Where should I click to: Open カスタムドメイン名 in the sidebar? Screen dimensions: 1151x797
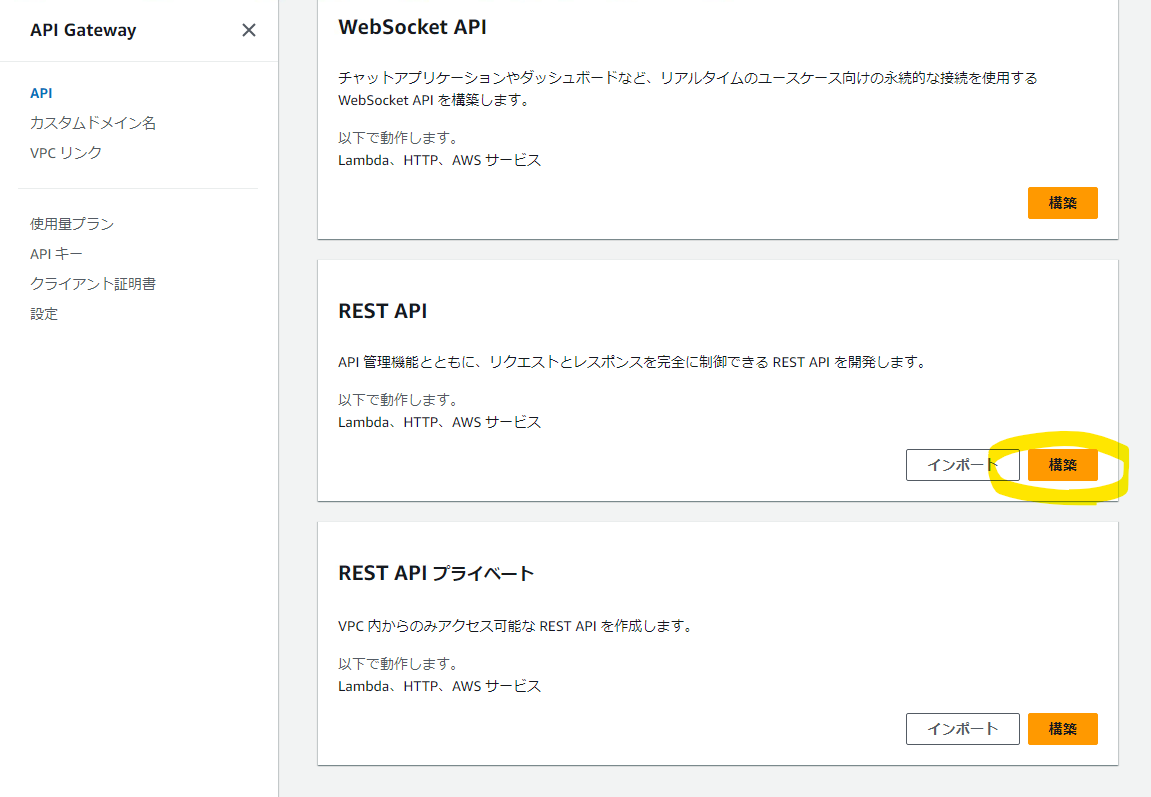click(x=93, y=123)
